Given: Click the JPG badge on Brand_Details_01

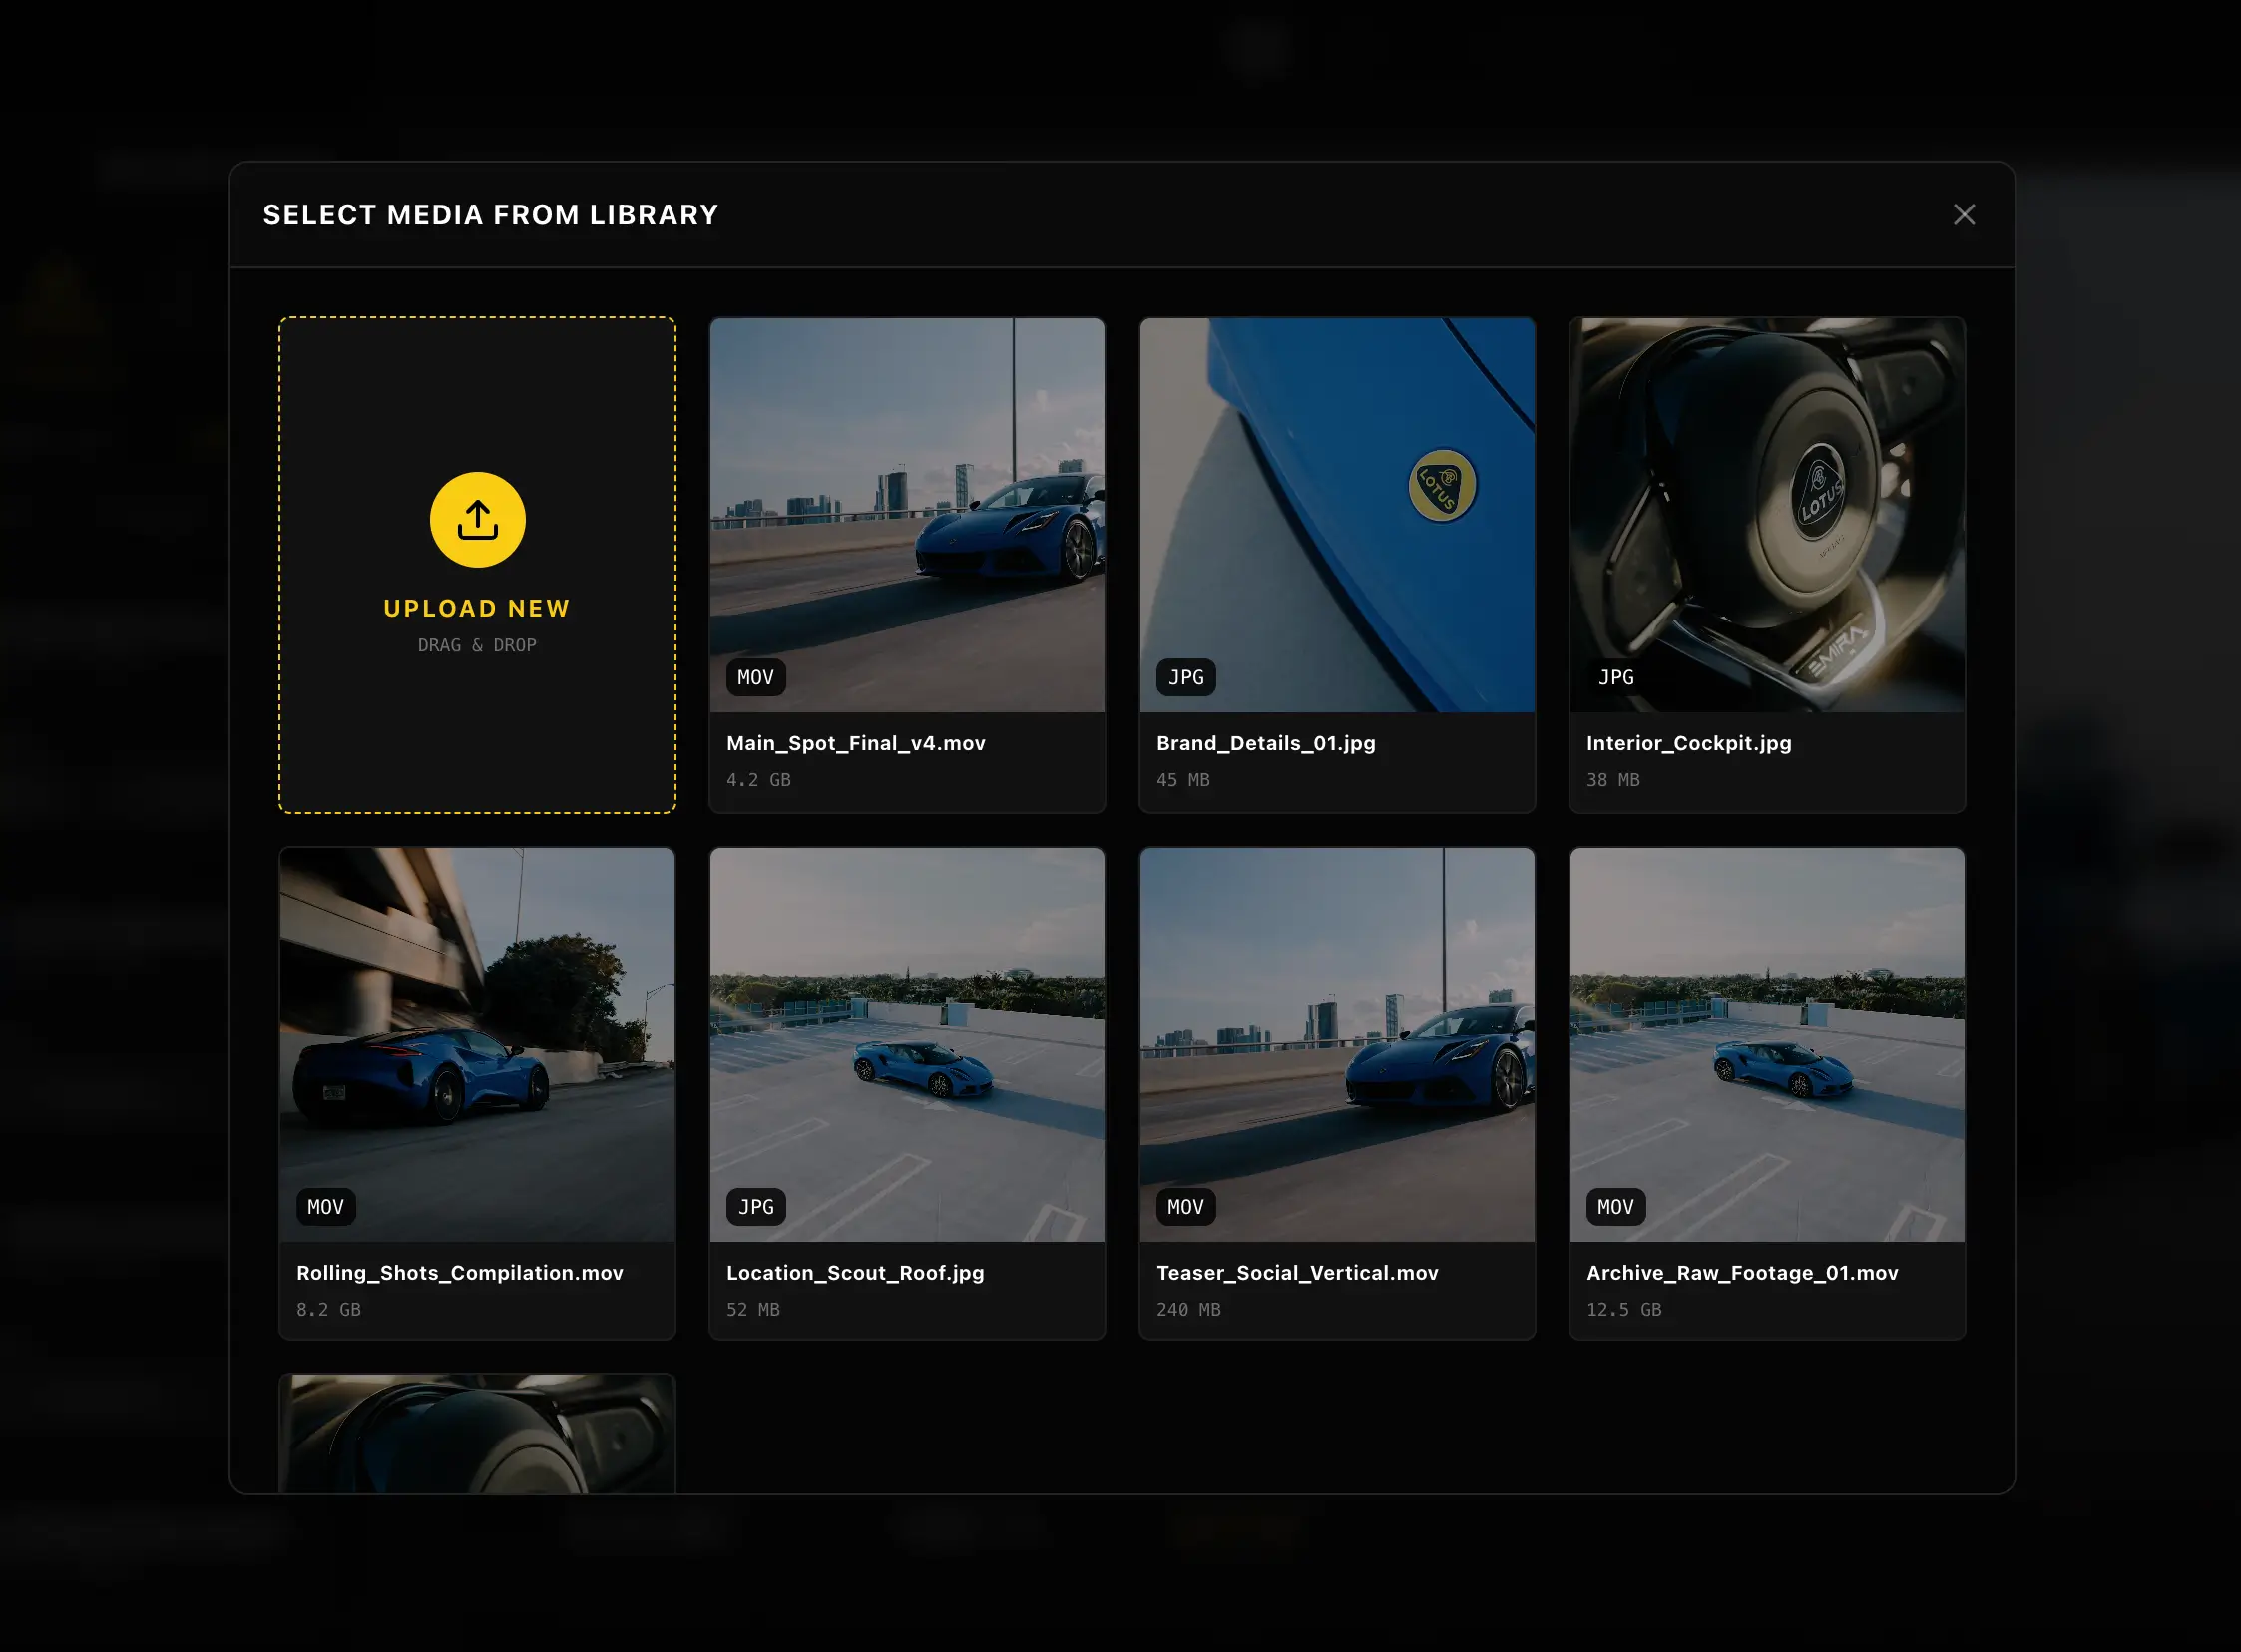Looking at the screenshot, I should (x=1186, y=677).
